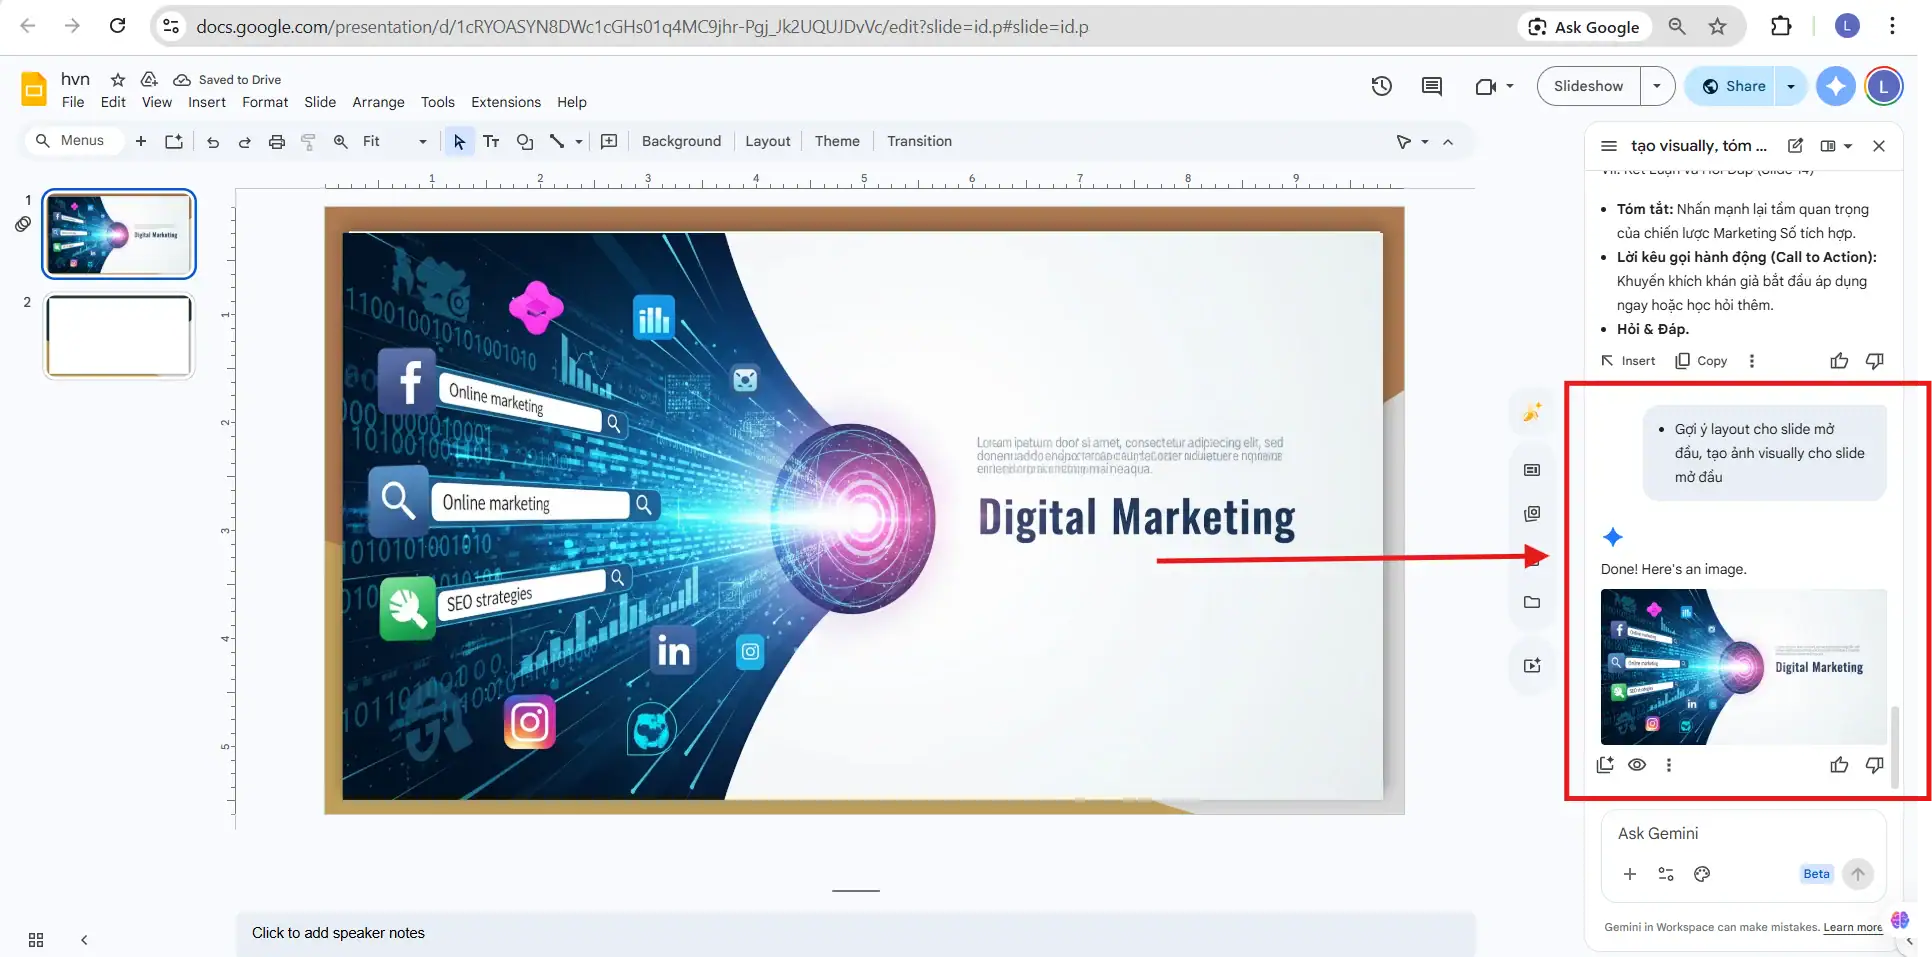Screen dimensions: 1932x957
Task: Open the Theme panel
Action: (x=837, y=141)
